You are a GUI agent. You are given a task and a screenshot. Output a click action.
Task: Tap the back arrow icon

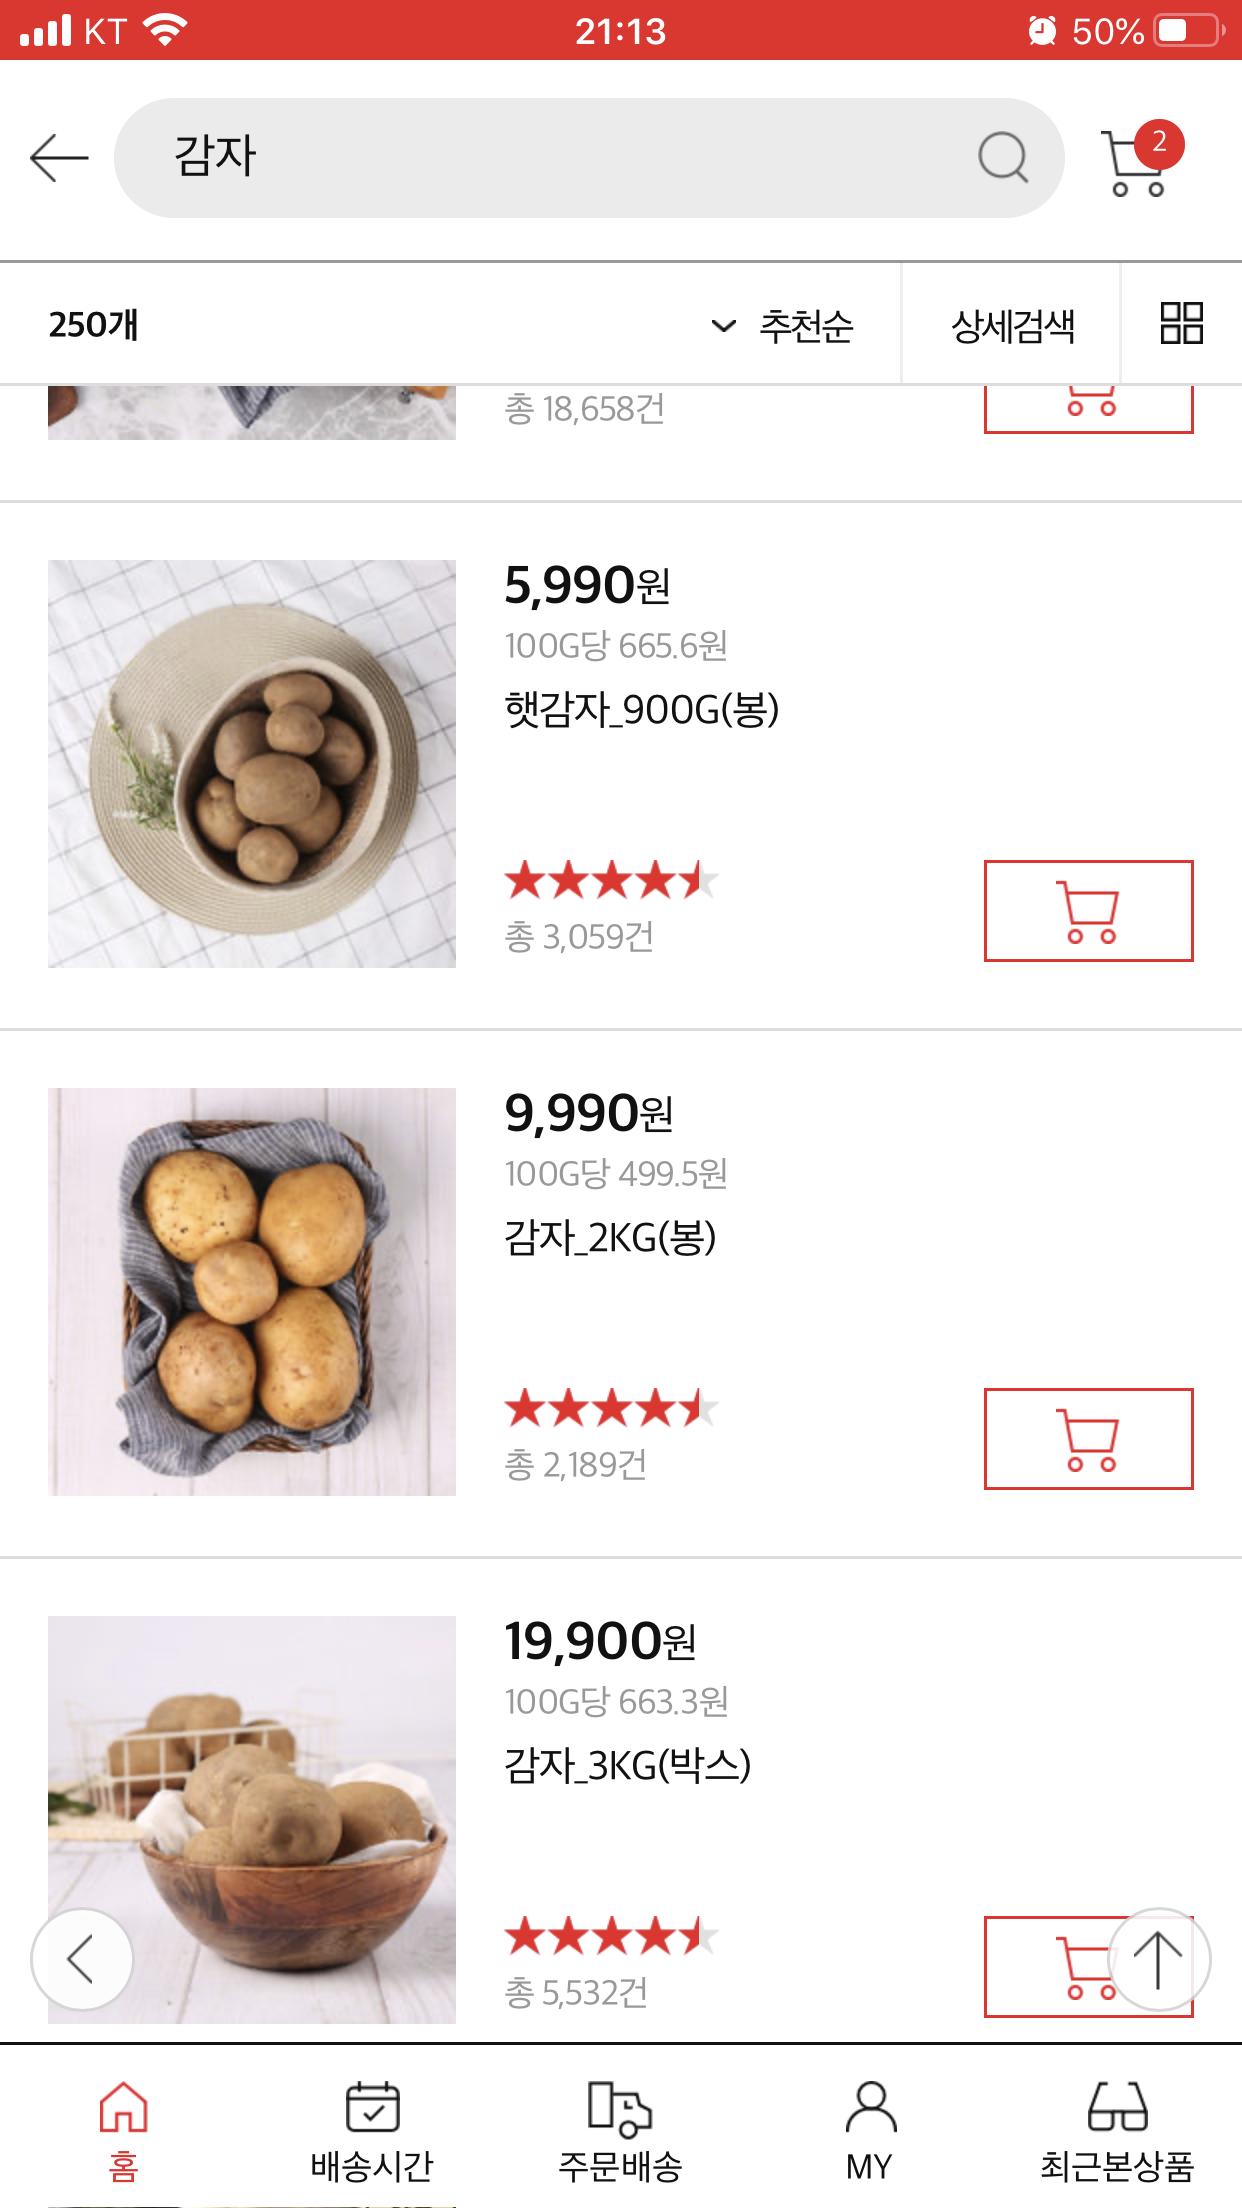tap(59, 158)
